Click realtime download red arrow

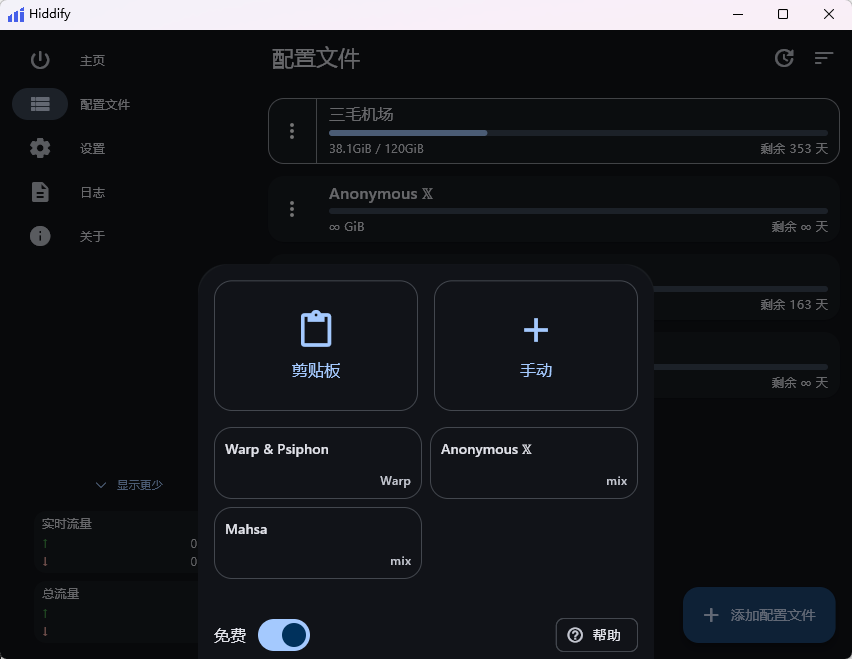(x=45, y=561)
